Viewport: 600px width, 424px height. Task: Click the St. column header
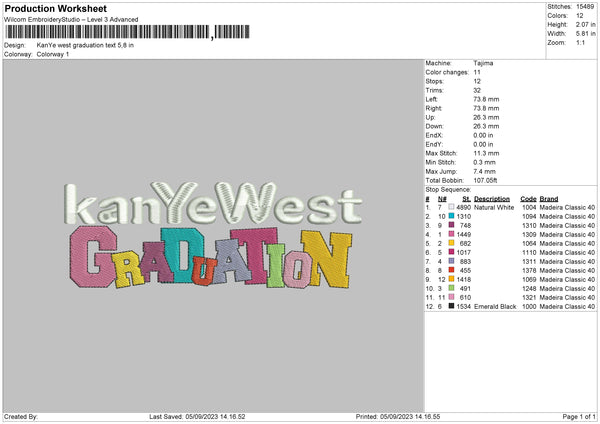(x=466, y=198)
